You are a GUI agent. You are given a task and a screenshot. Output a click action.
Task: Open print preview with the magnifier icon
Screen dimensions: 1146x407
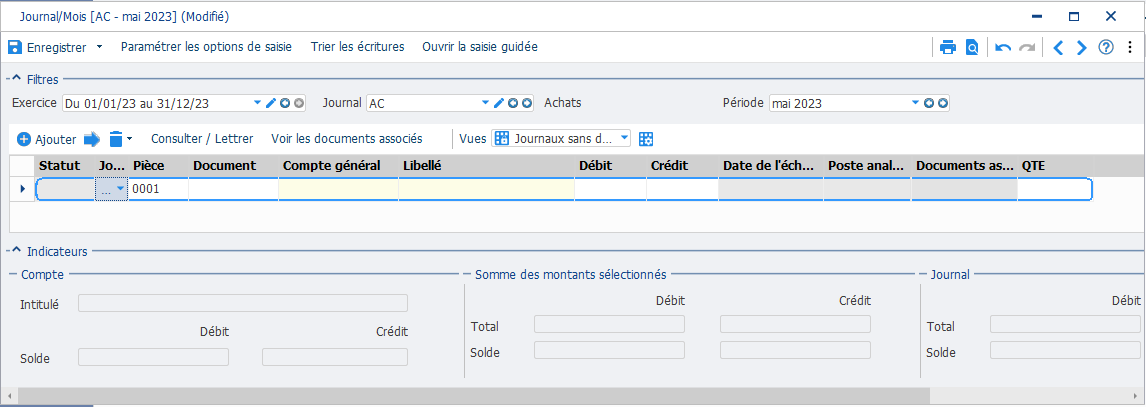[971, 47]
